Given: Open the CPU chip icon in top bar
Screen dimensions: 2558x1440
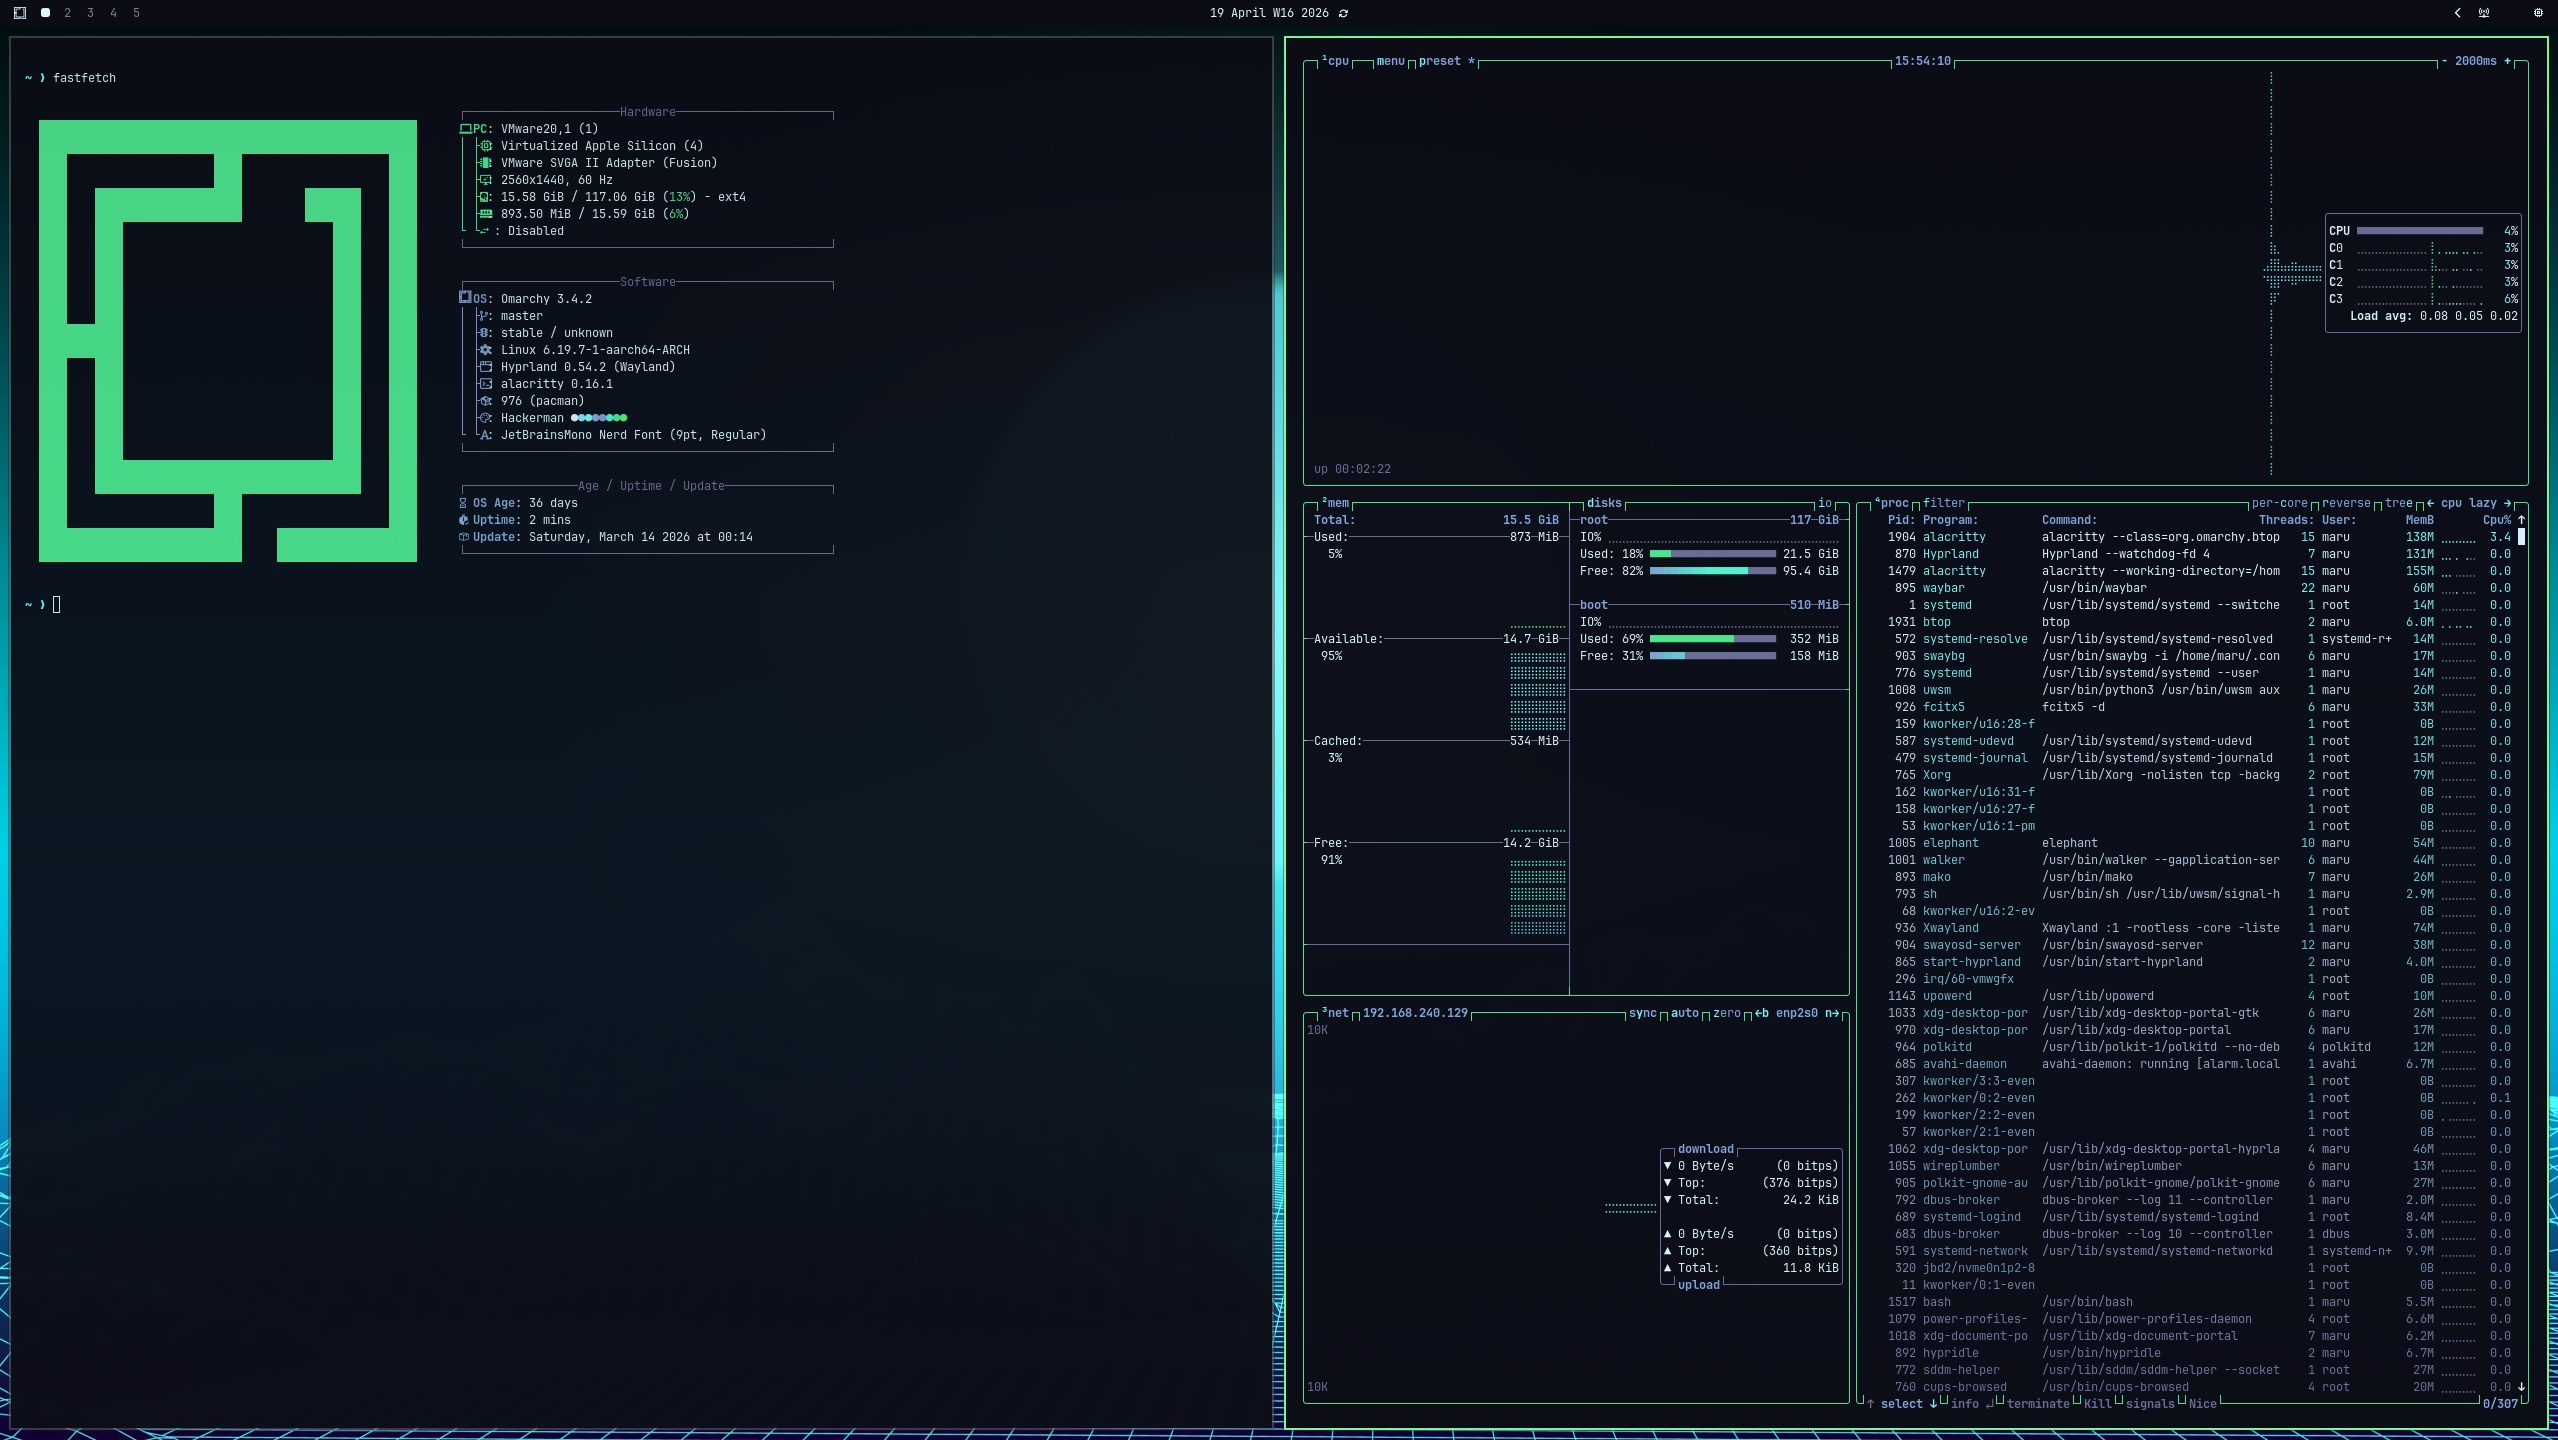Looking at the screenshot, I should tap(2538, 13).
